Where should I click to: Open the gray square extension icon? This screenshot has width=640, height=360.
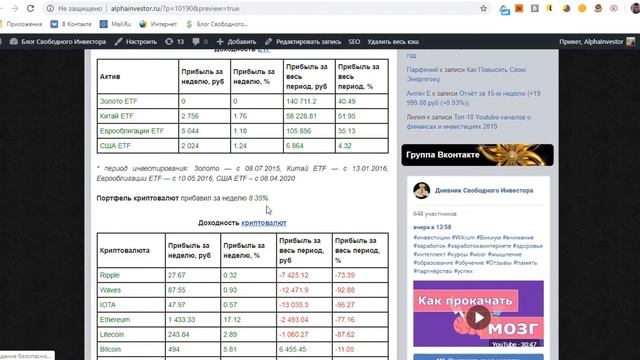click(535, 8)
